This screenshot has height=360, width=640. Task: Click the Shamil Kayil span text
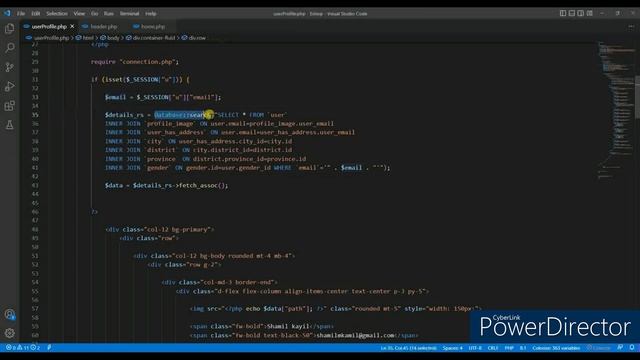[x=288, y=326]
